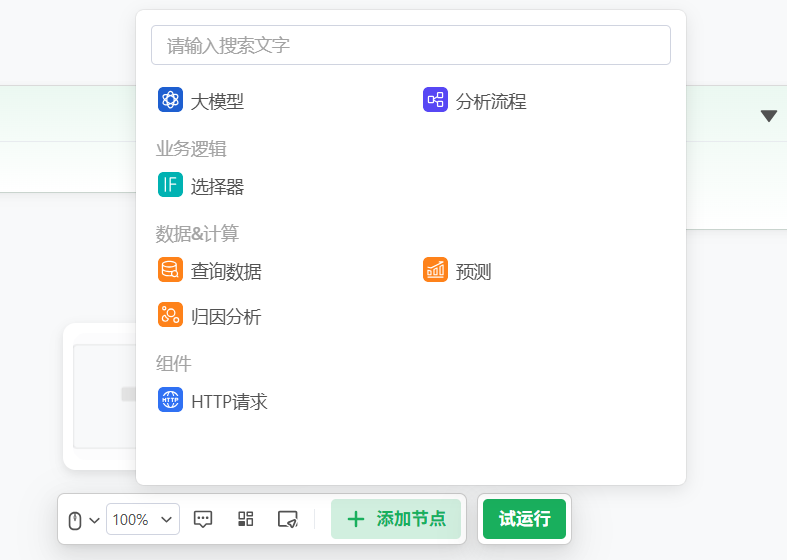Choose the 查询数据 menu entry label
787x560 pixels.
(x=226, y=271)
